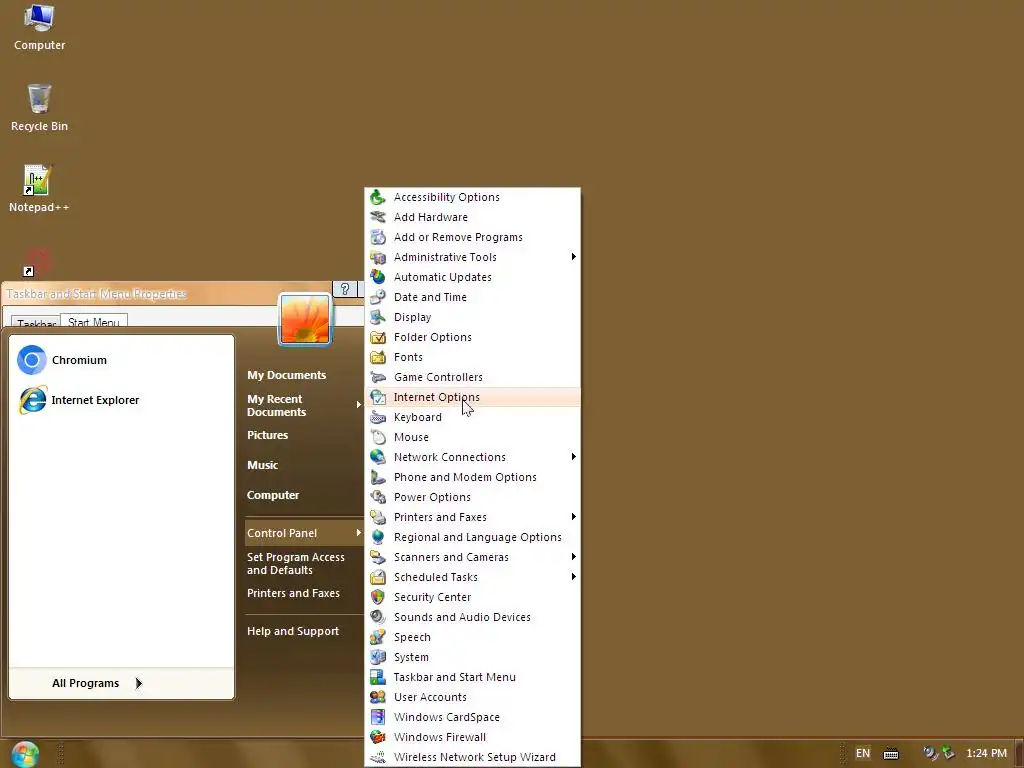
Task: Expand the Printers and Faxes submenu arrow in Control Panel list
Action: tap(573, 517)
